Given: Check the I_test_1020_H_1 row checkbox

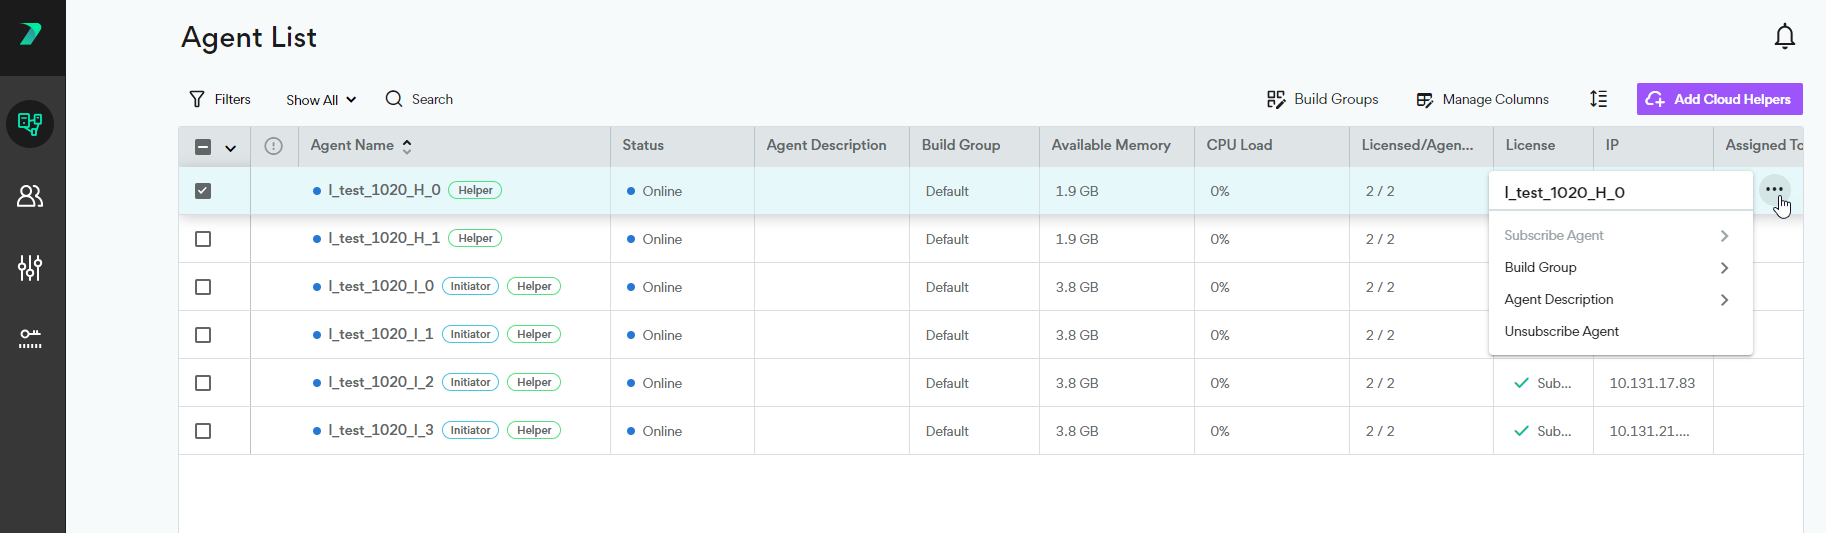Looking at the screenshot, I should [203, 239].
